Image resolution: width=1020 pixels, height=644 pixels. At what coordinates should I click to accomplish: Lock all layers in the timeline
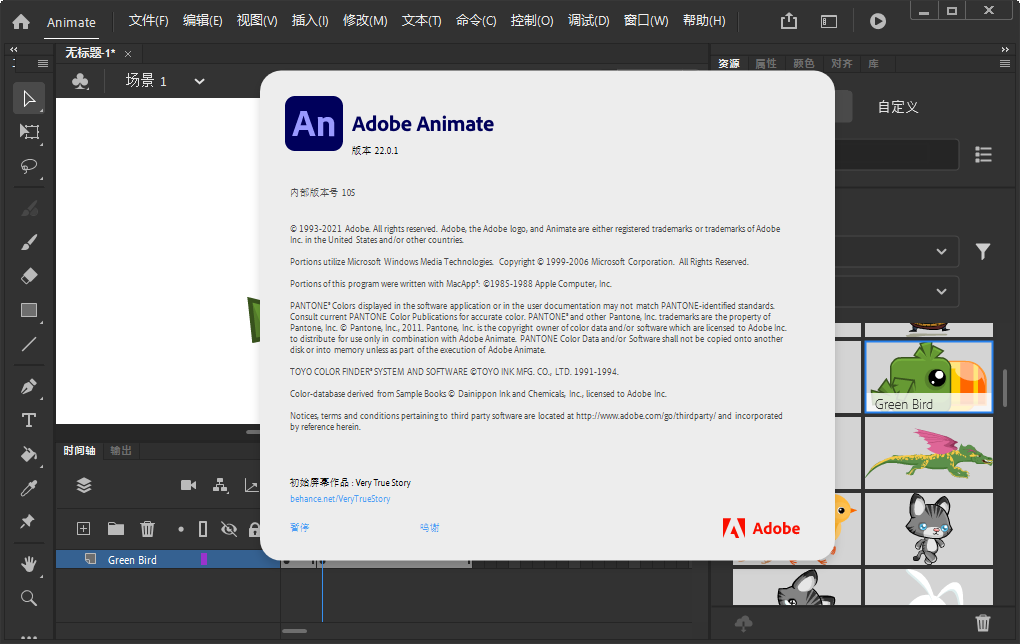click(x=255, y=529)
